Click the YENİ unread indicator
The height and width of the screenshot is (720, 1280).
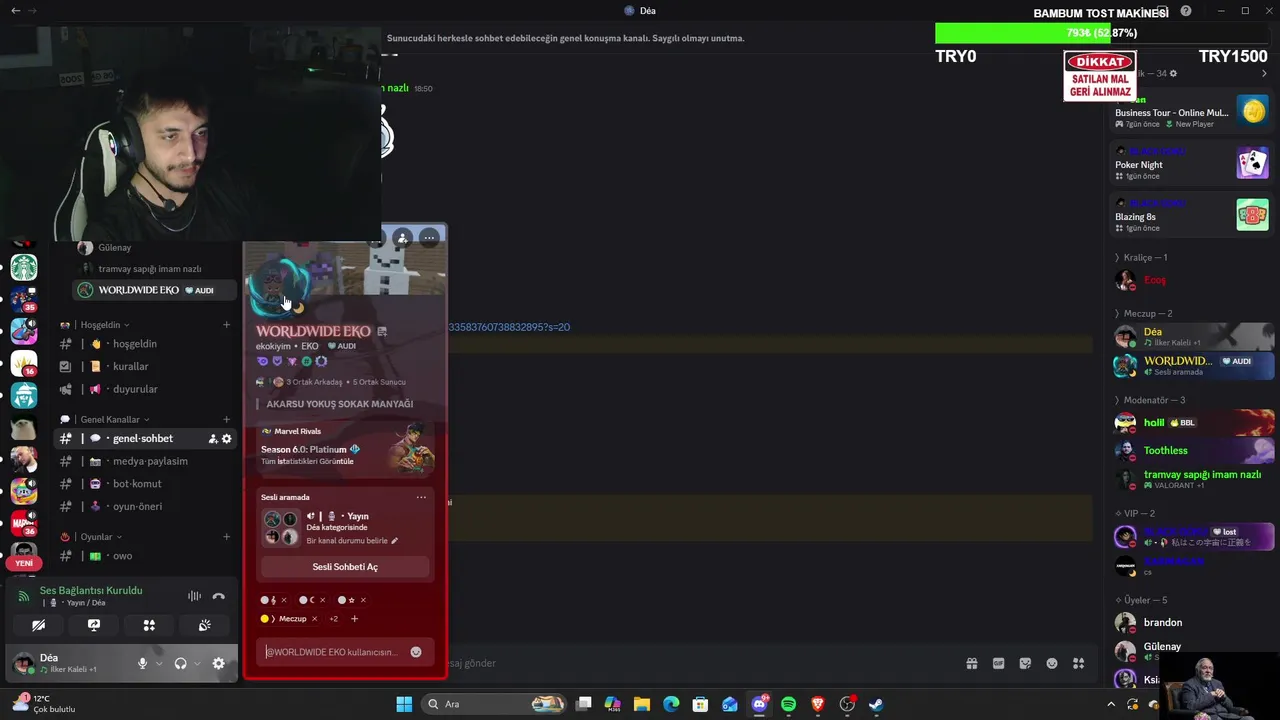click(x=24, y=563)
